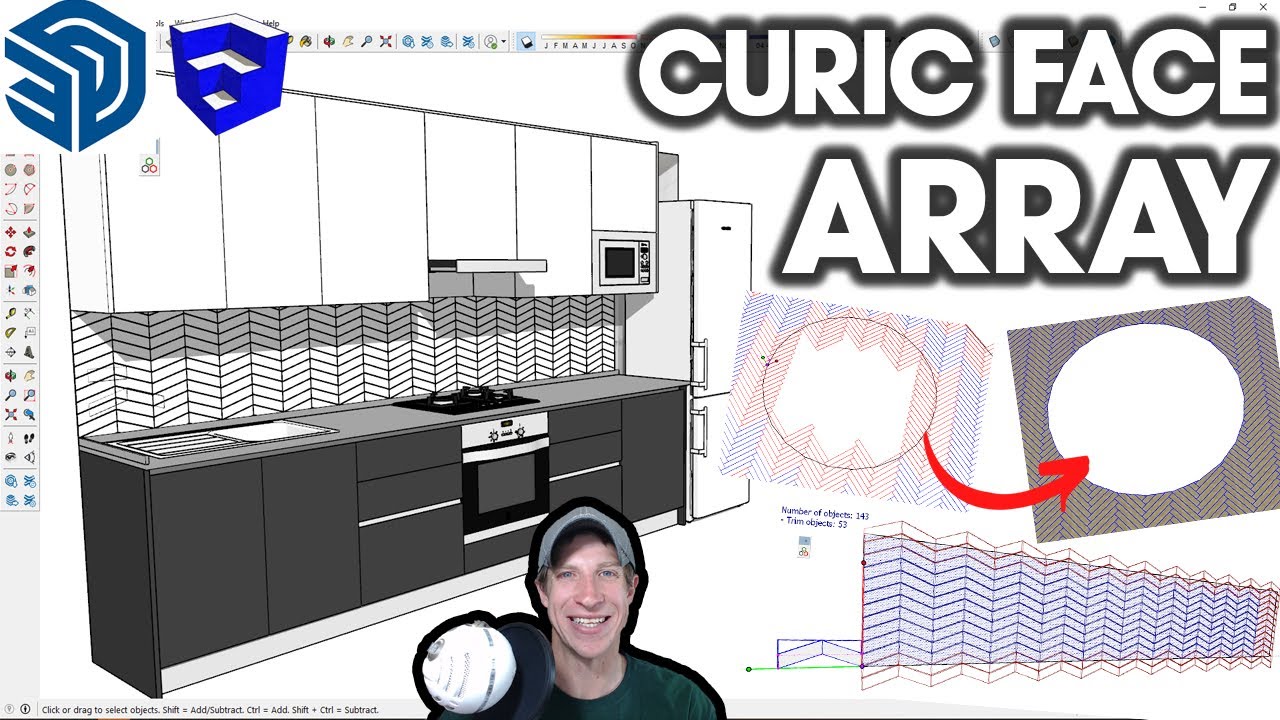
Task: Select the Circle tool
Action: [x=10, y=170]
